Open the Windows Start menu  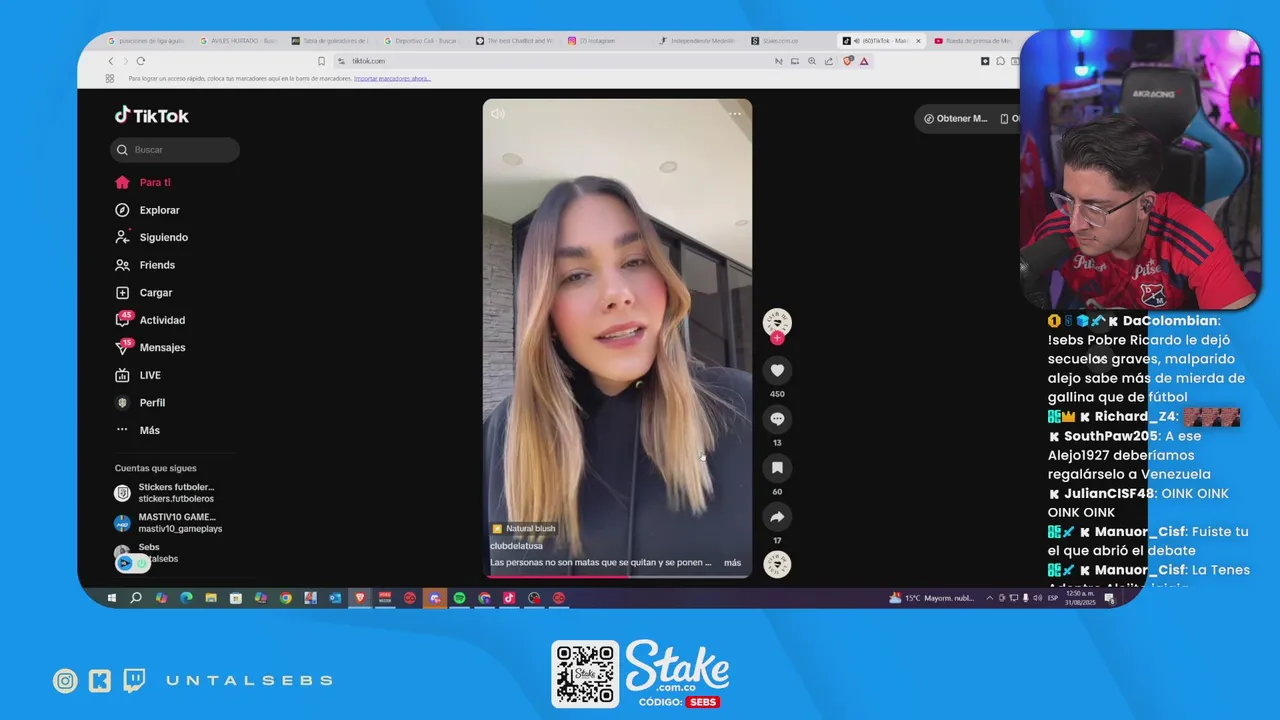click(111, 598)
